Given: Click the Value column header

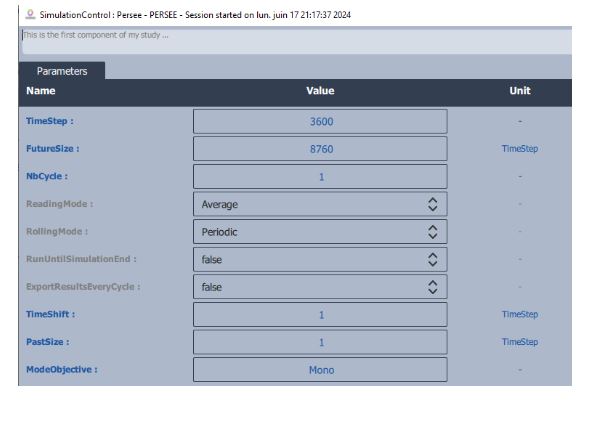Looking at the screenshot, I should 320,91.
